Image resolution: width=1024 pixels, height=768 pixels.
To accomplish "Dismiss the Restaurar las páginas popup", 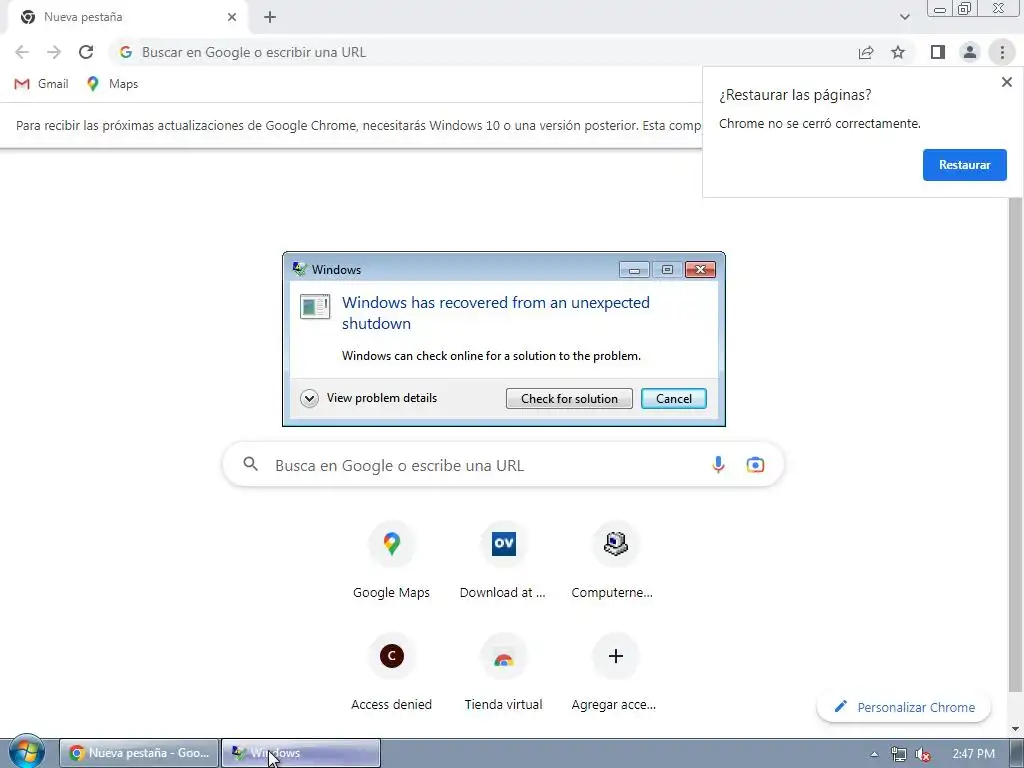I will (1006, 82).
